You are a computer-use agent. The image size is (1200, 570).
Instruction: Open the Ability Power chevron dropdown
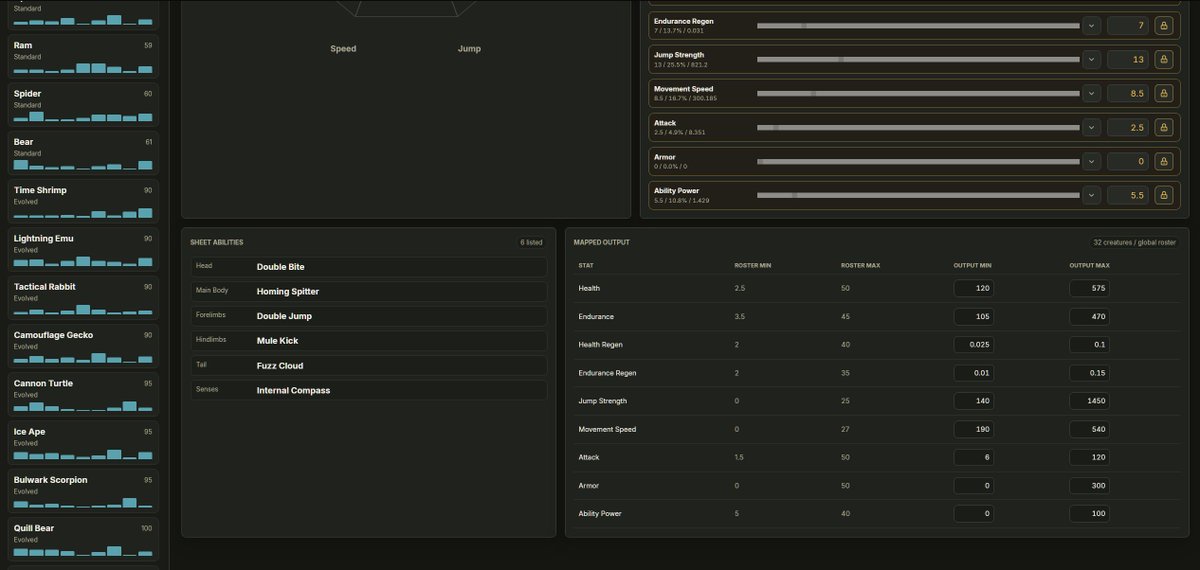[x=1091, y=195]
